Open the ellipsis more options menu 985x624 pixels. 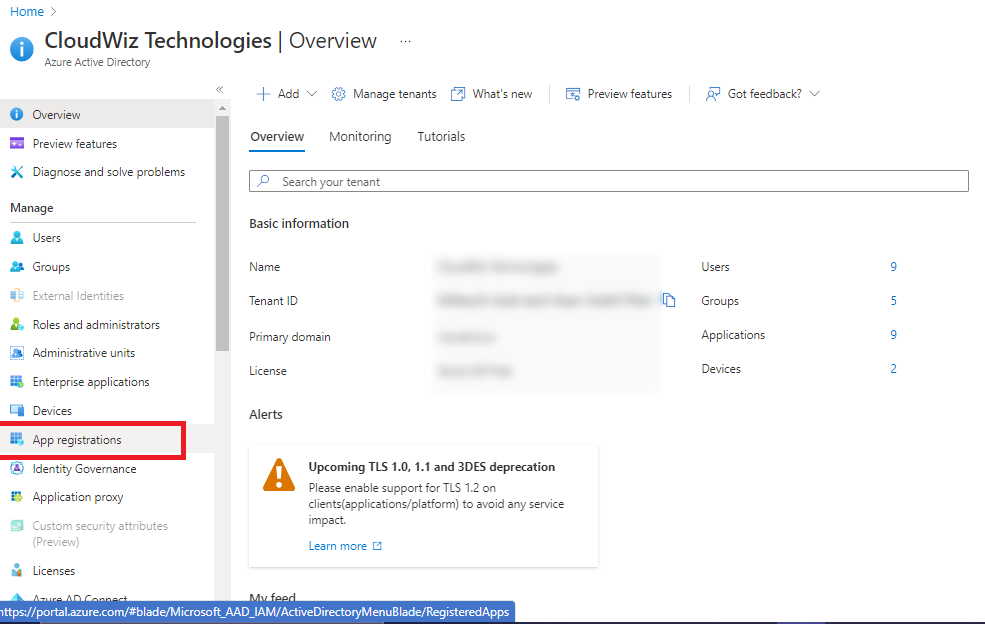pos(405,42)
